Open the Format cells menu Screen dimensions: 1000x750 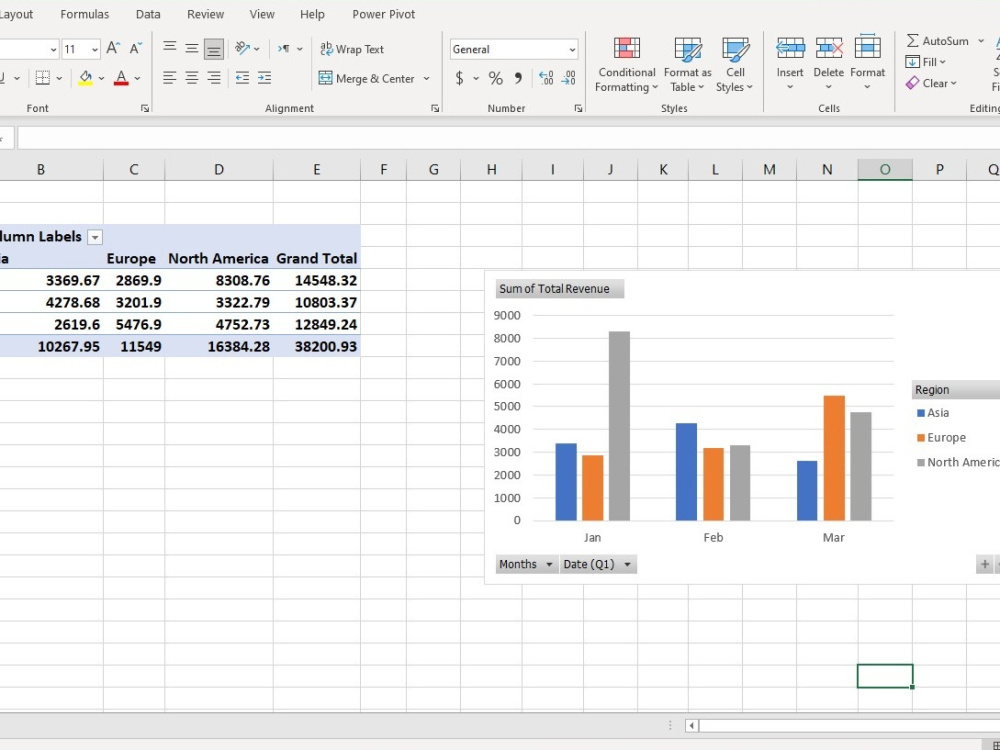click(x=867, y=64)
